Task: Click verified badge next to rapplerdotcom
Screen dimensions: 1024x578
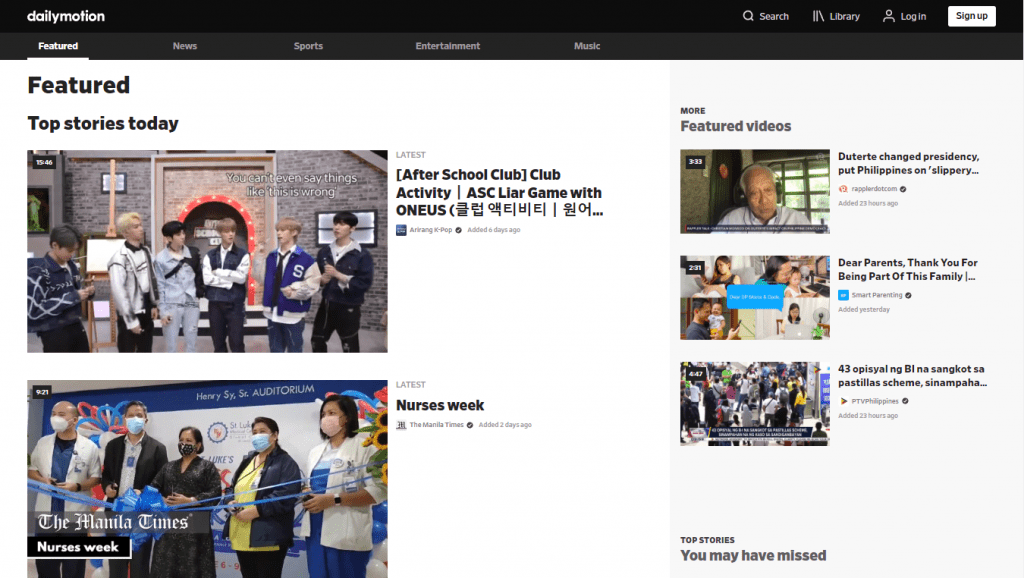Action: [x=903, y=189]
